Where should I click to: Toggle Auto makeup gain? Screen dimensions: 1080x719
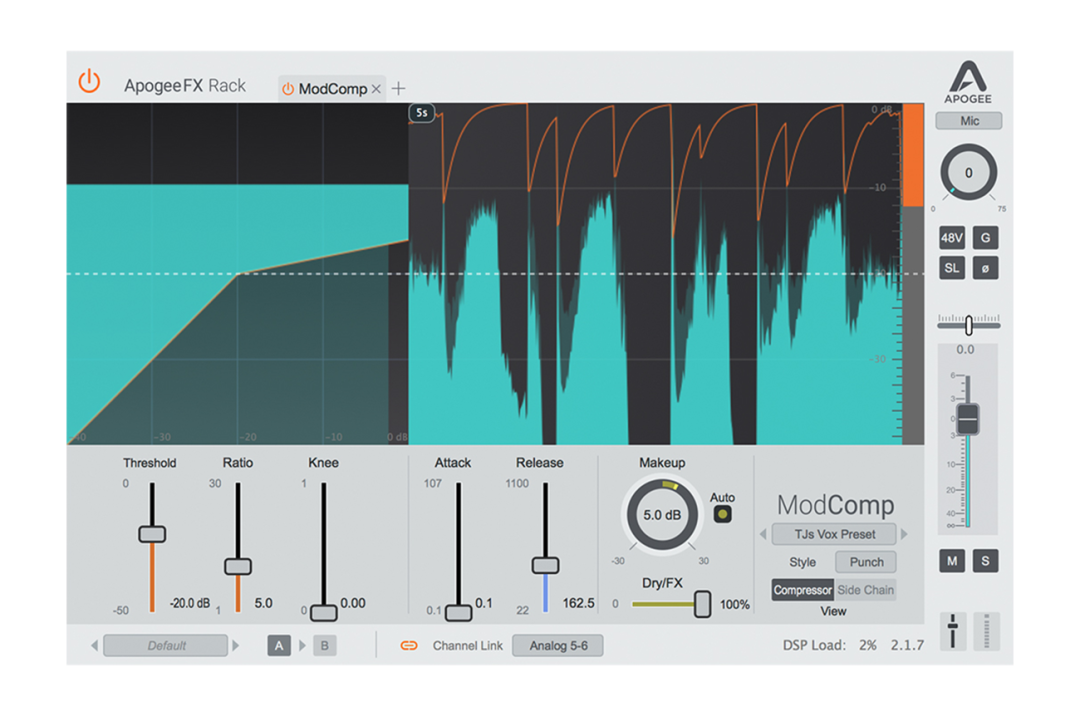[x=722, y=514]
